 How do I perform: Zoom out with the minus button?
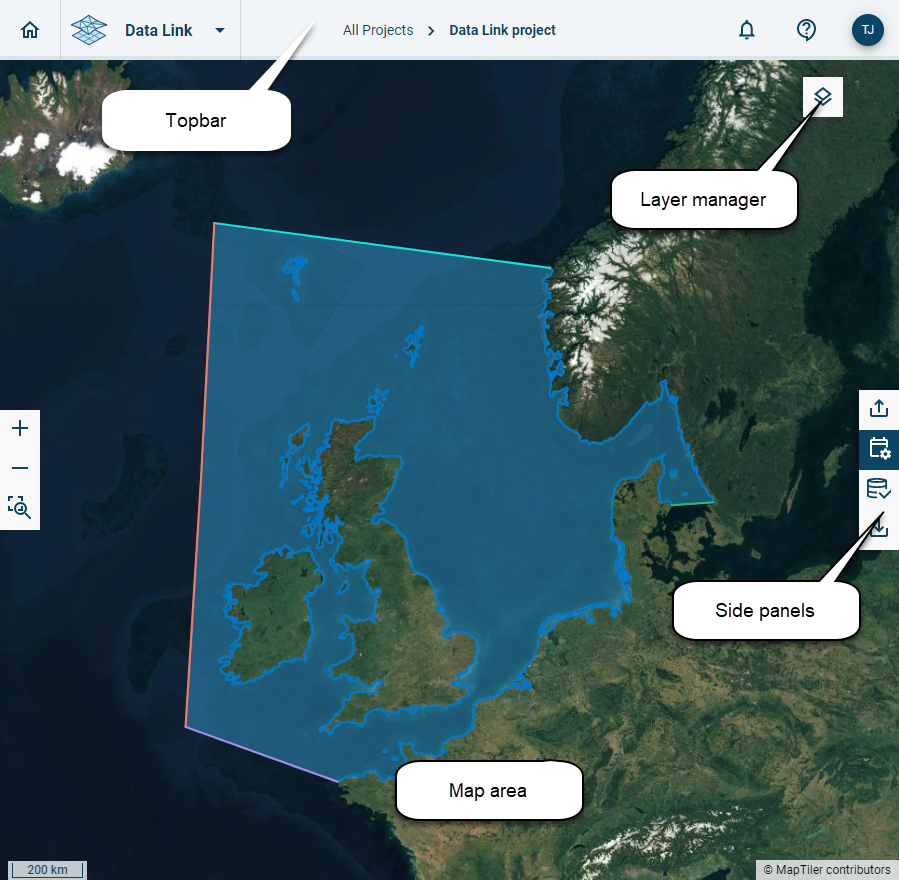coord(20,469)
